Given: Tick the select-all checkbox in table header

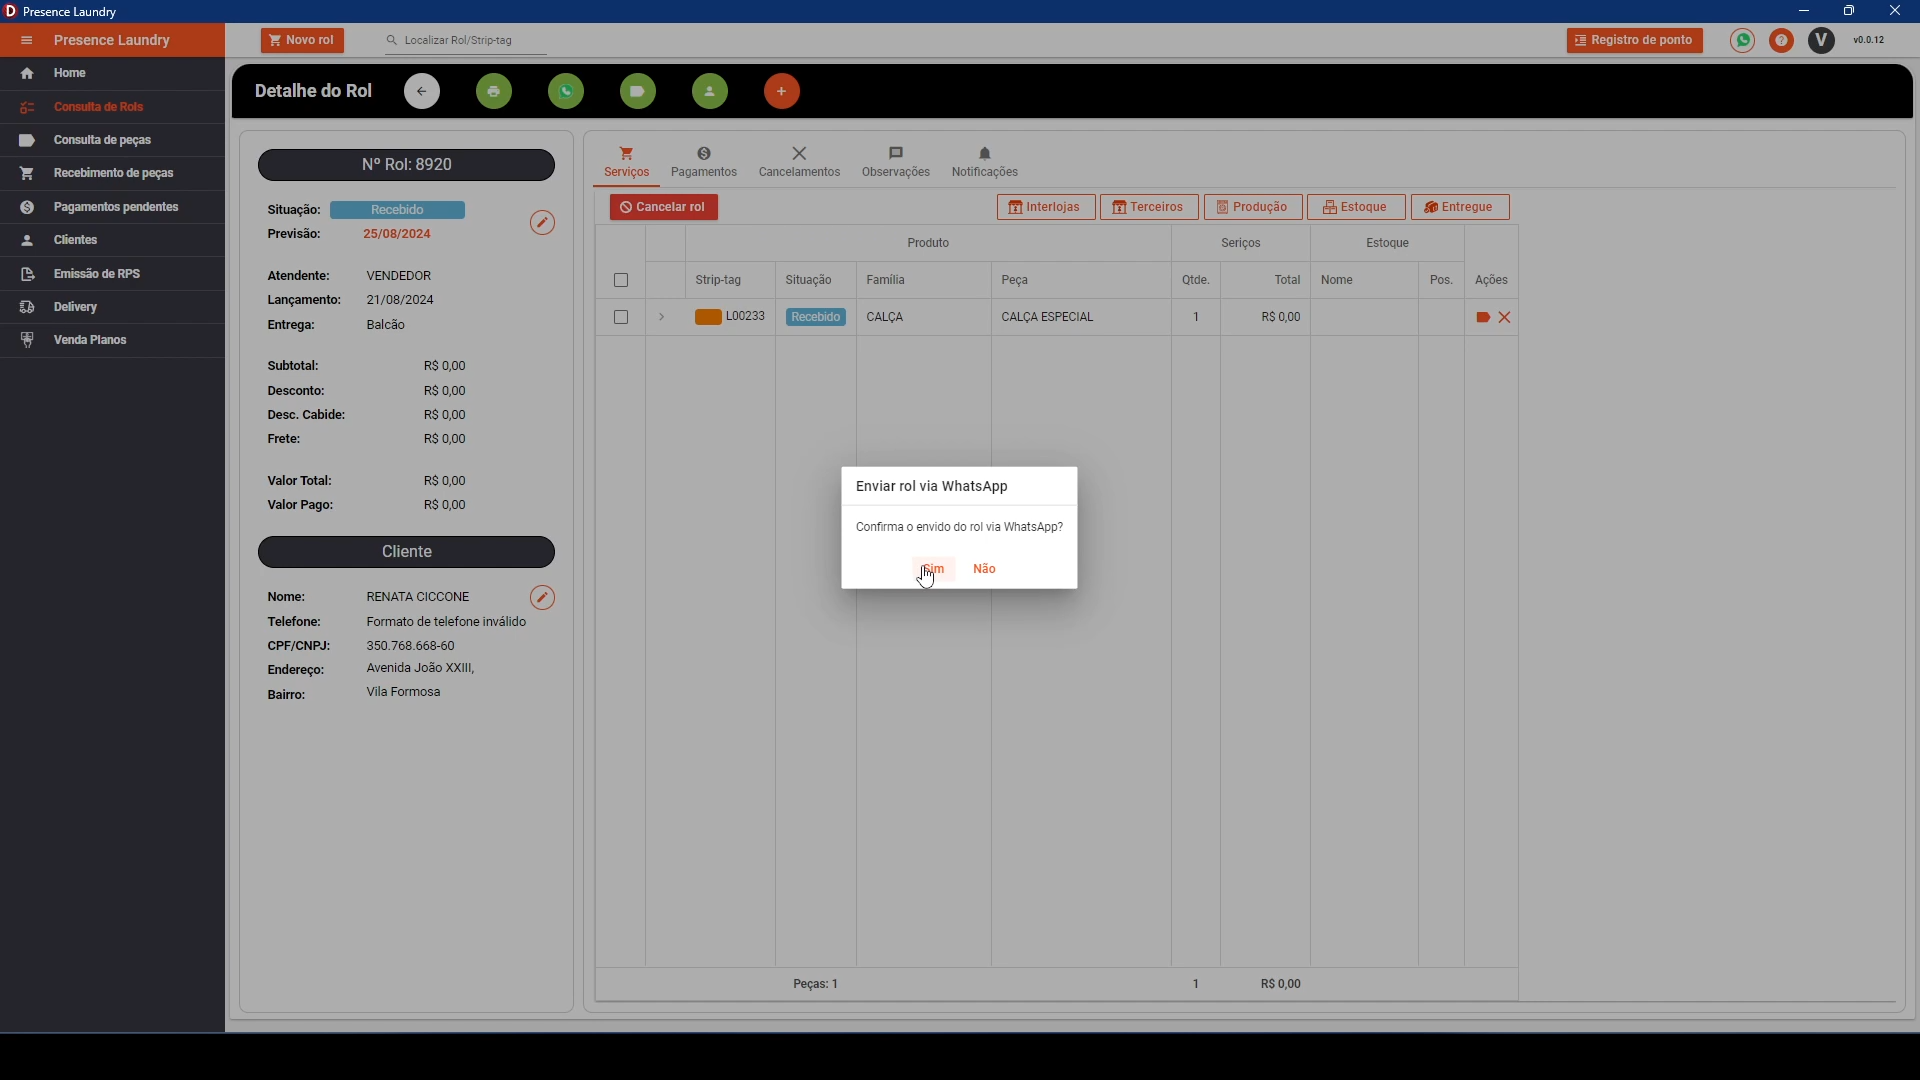Looking at the screenshot, I should [621, 281].
